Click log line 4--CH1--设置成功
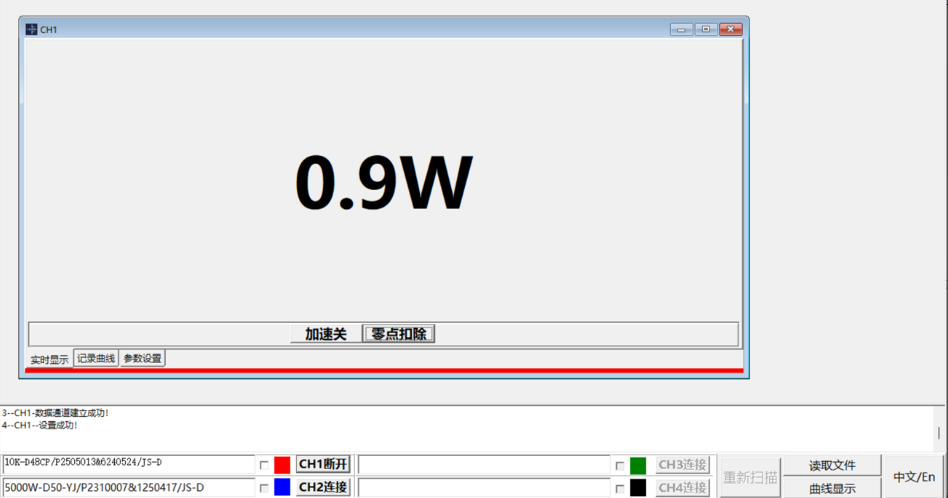This screenshot has width=948, height=498. click(x=39, y=425)
